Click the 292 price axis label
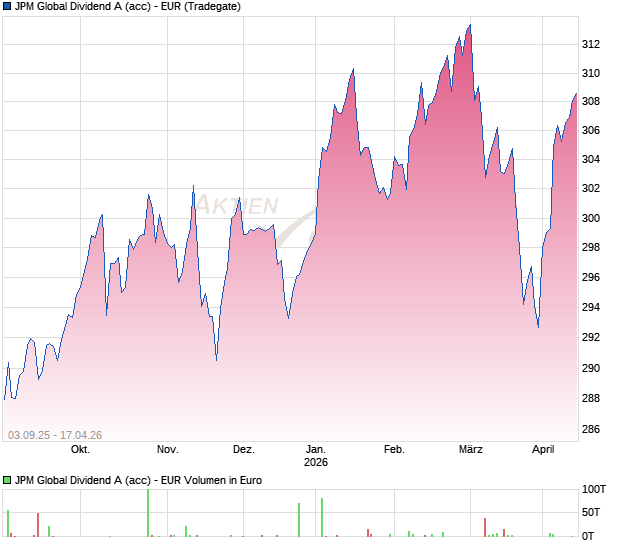Screen dimensions: 620x546 (x=591, y=337)
